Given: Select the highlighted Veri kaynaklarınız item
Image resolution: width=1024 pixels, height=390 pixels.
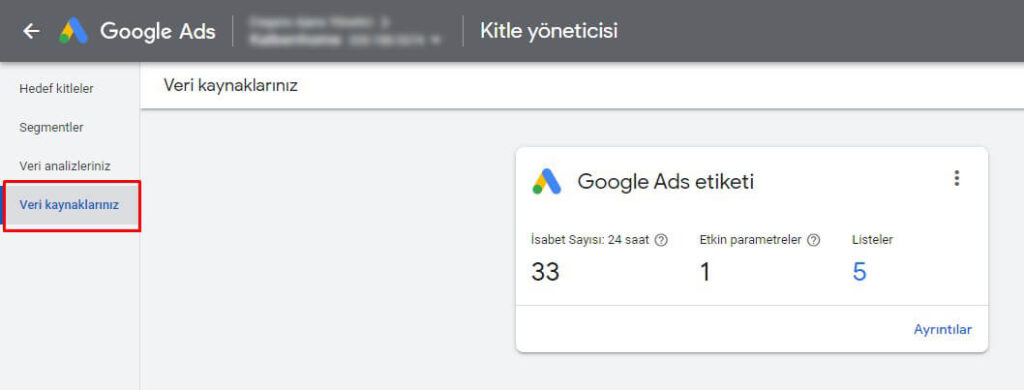Looking at the screenshot, I should 69,204.
